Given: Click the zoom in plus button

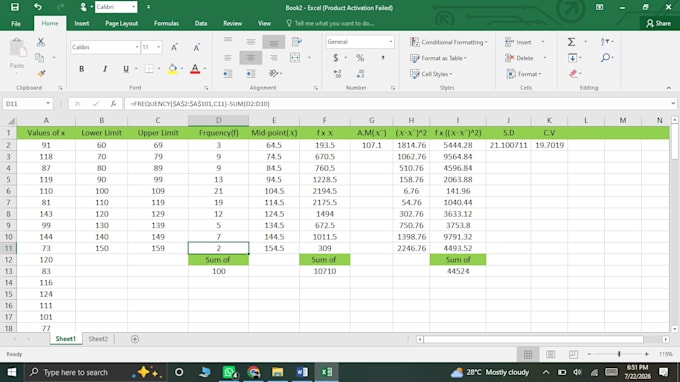Looking at the screenshot, I should coord(646,354).
